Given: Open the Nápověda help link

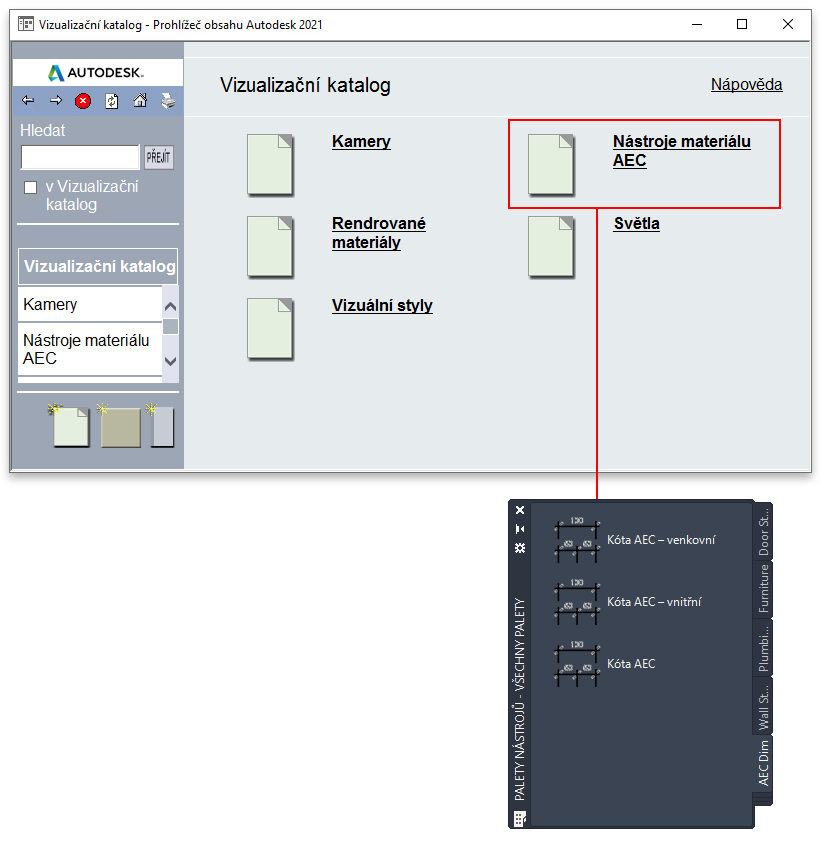Looking at the screenshot, I should click(x=746, y=85).
